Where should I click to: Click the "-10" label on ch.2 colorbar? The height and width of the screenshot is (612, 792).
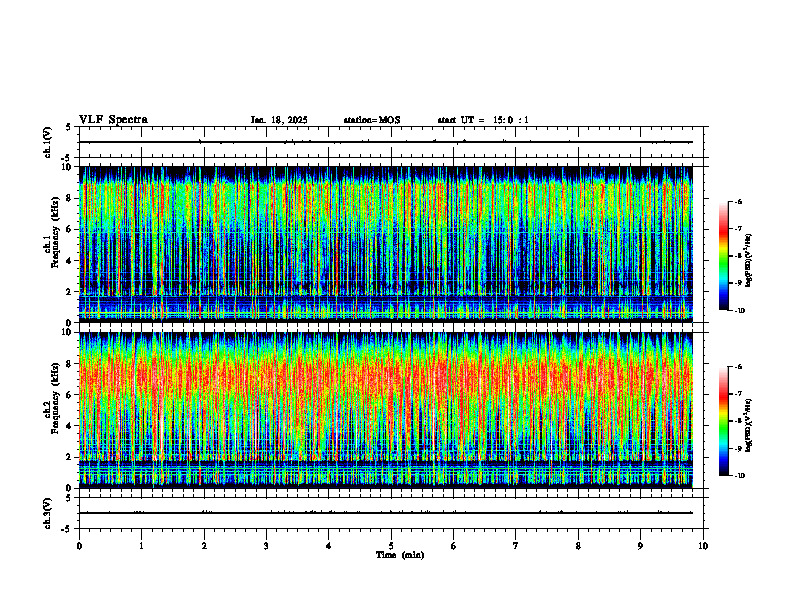pyautogui.click(x=740, y=476)
